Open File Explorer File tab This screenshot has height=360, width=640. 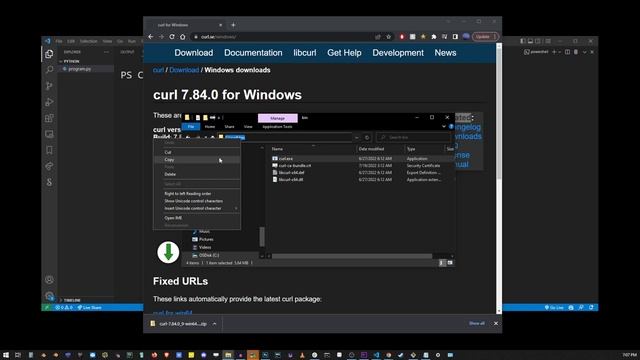191,127
